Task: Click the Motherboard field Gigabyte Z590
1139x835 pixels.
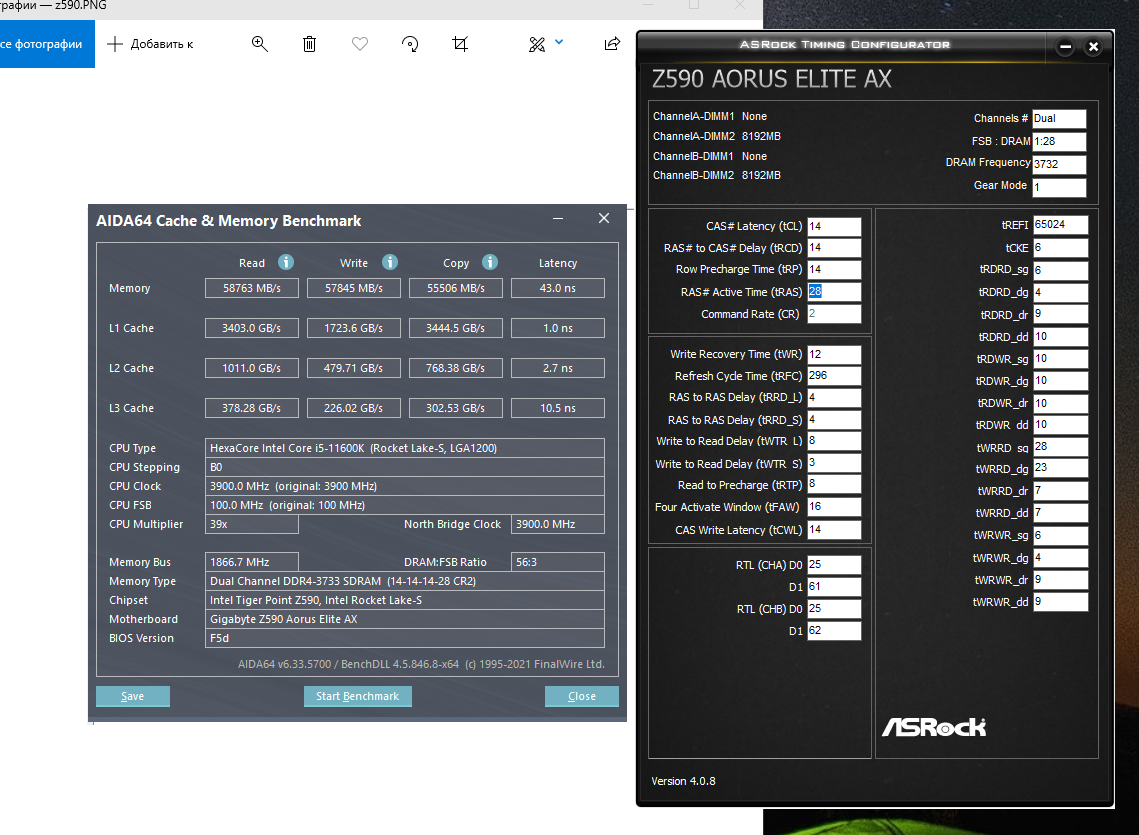Action: tap(405, 619)
